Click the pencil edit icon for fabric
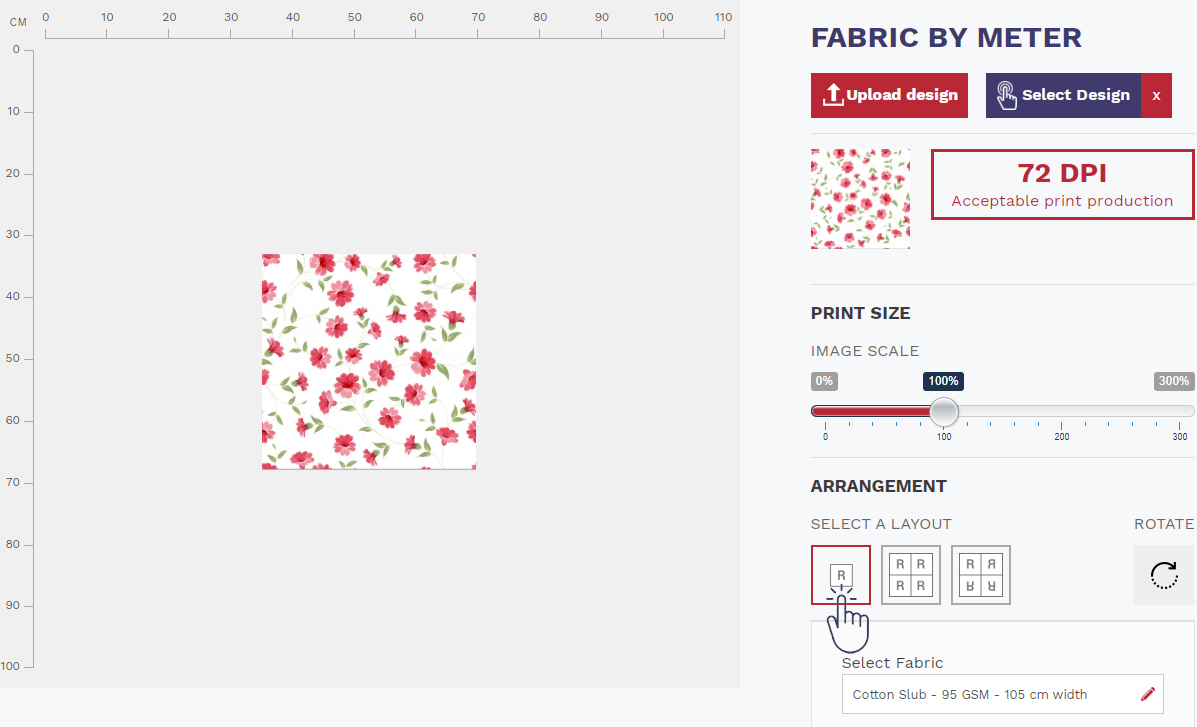1197x727 pixels. (1147, 694)
